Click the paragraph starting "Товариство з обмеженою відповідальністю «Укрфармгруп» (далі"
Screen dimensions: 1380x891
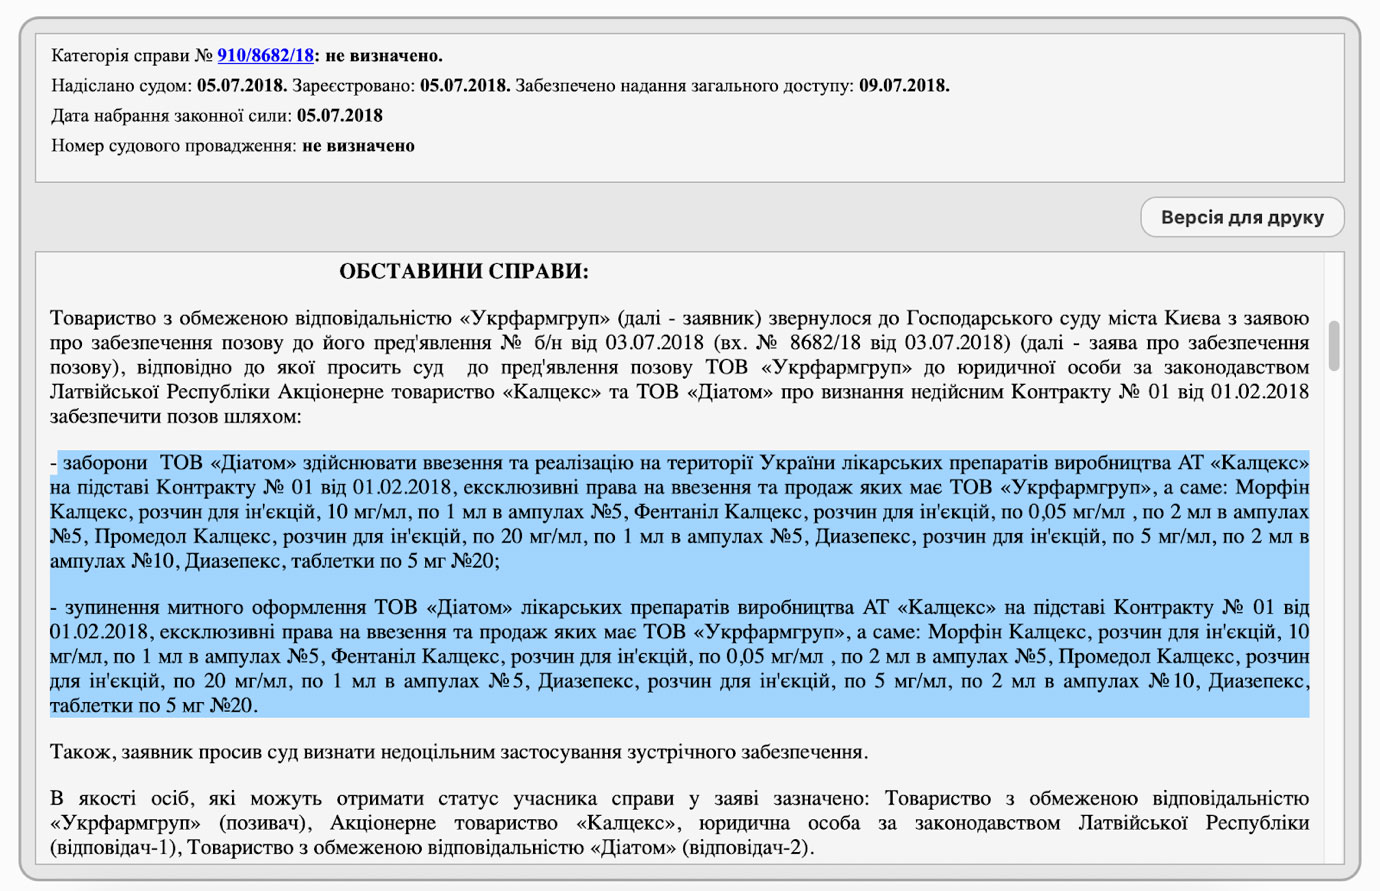click(679, 367)
